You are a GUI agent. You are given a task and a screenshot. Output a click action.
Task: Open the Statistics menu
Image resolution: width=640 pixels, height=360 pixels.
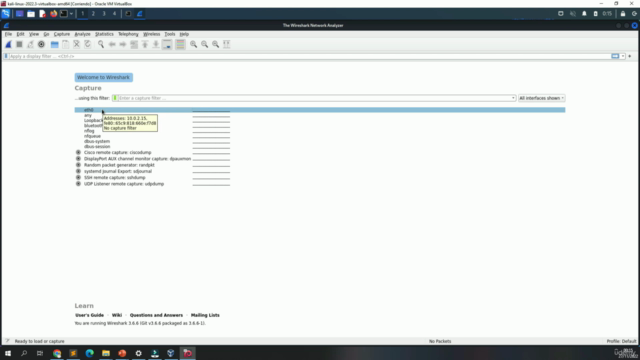[104, 34]
